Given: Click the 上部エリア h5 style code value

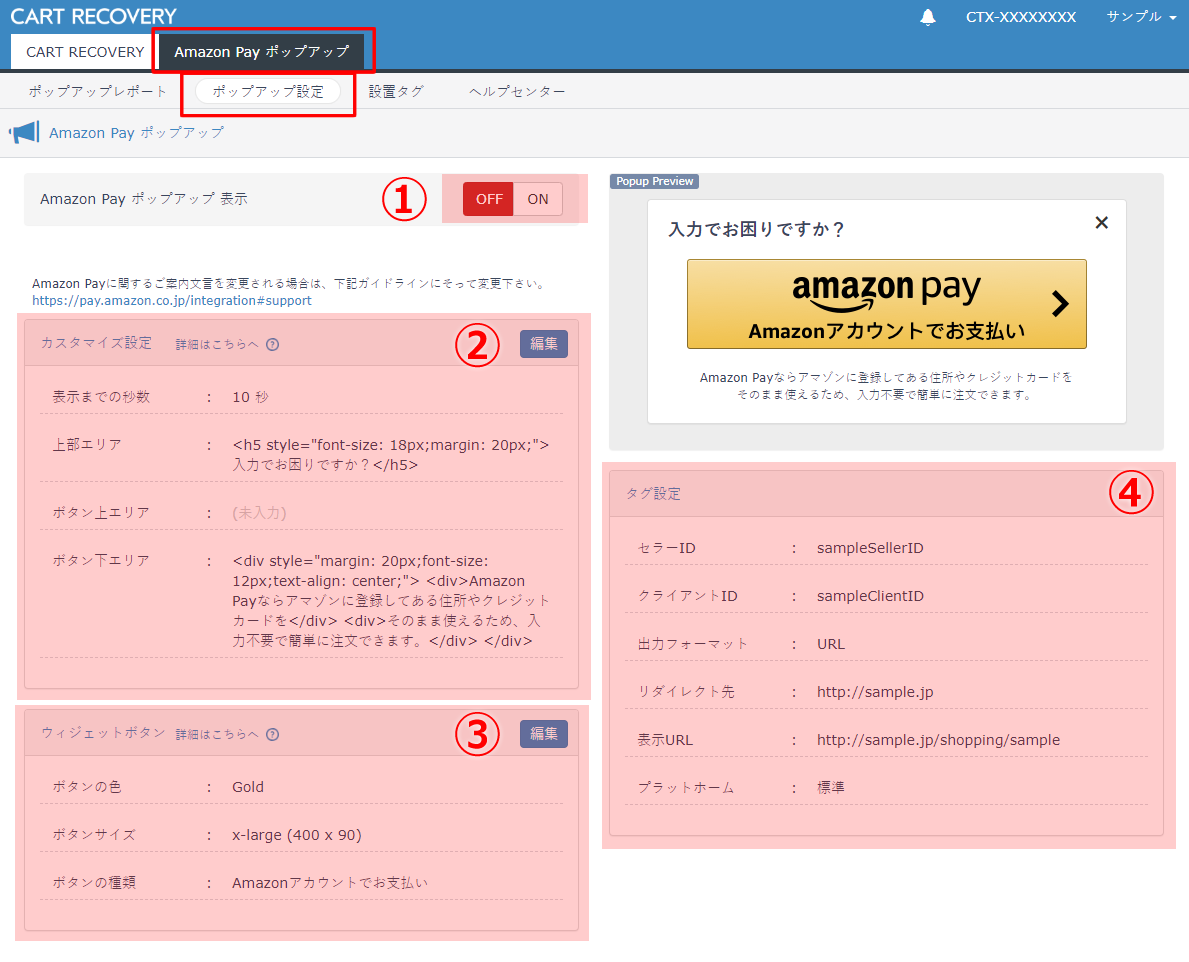Looking at the screenshot, I should coord(391,455).
